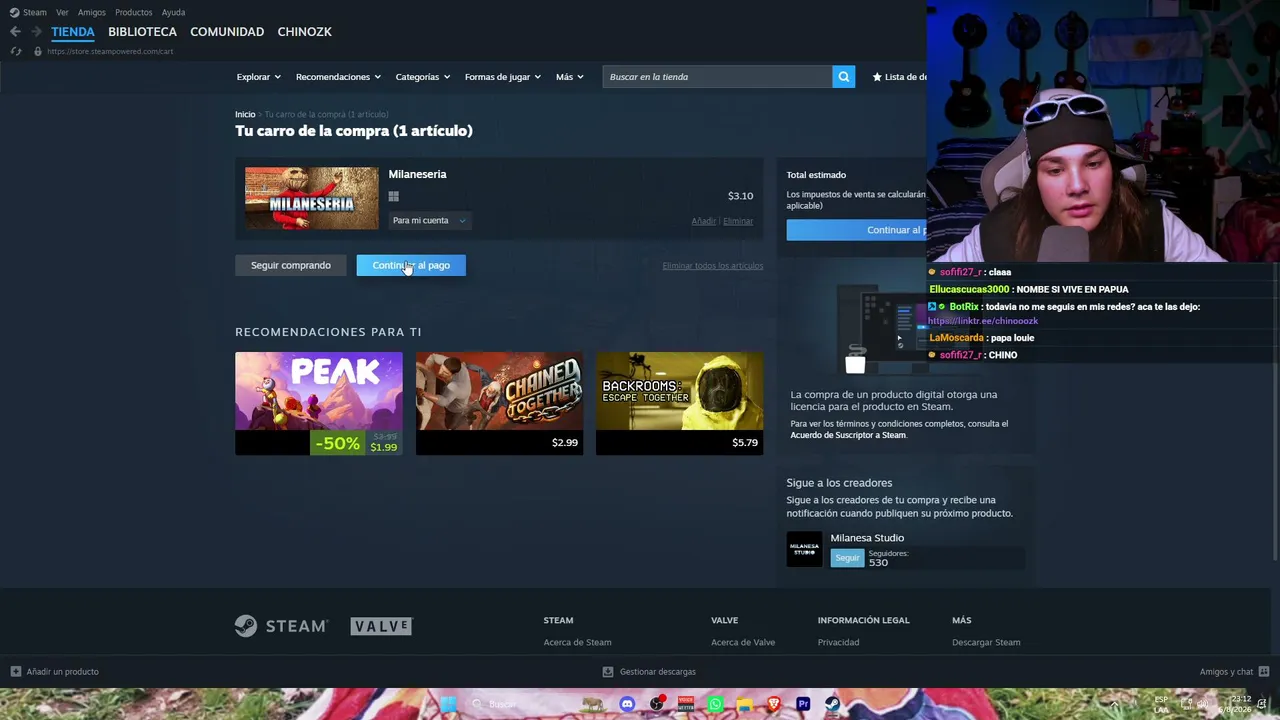Open the Windows Start menu
This screenshot has height=720, width=1280.
449,704
